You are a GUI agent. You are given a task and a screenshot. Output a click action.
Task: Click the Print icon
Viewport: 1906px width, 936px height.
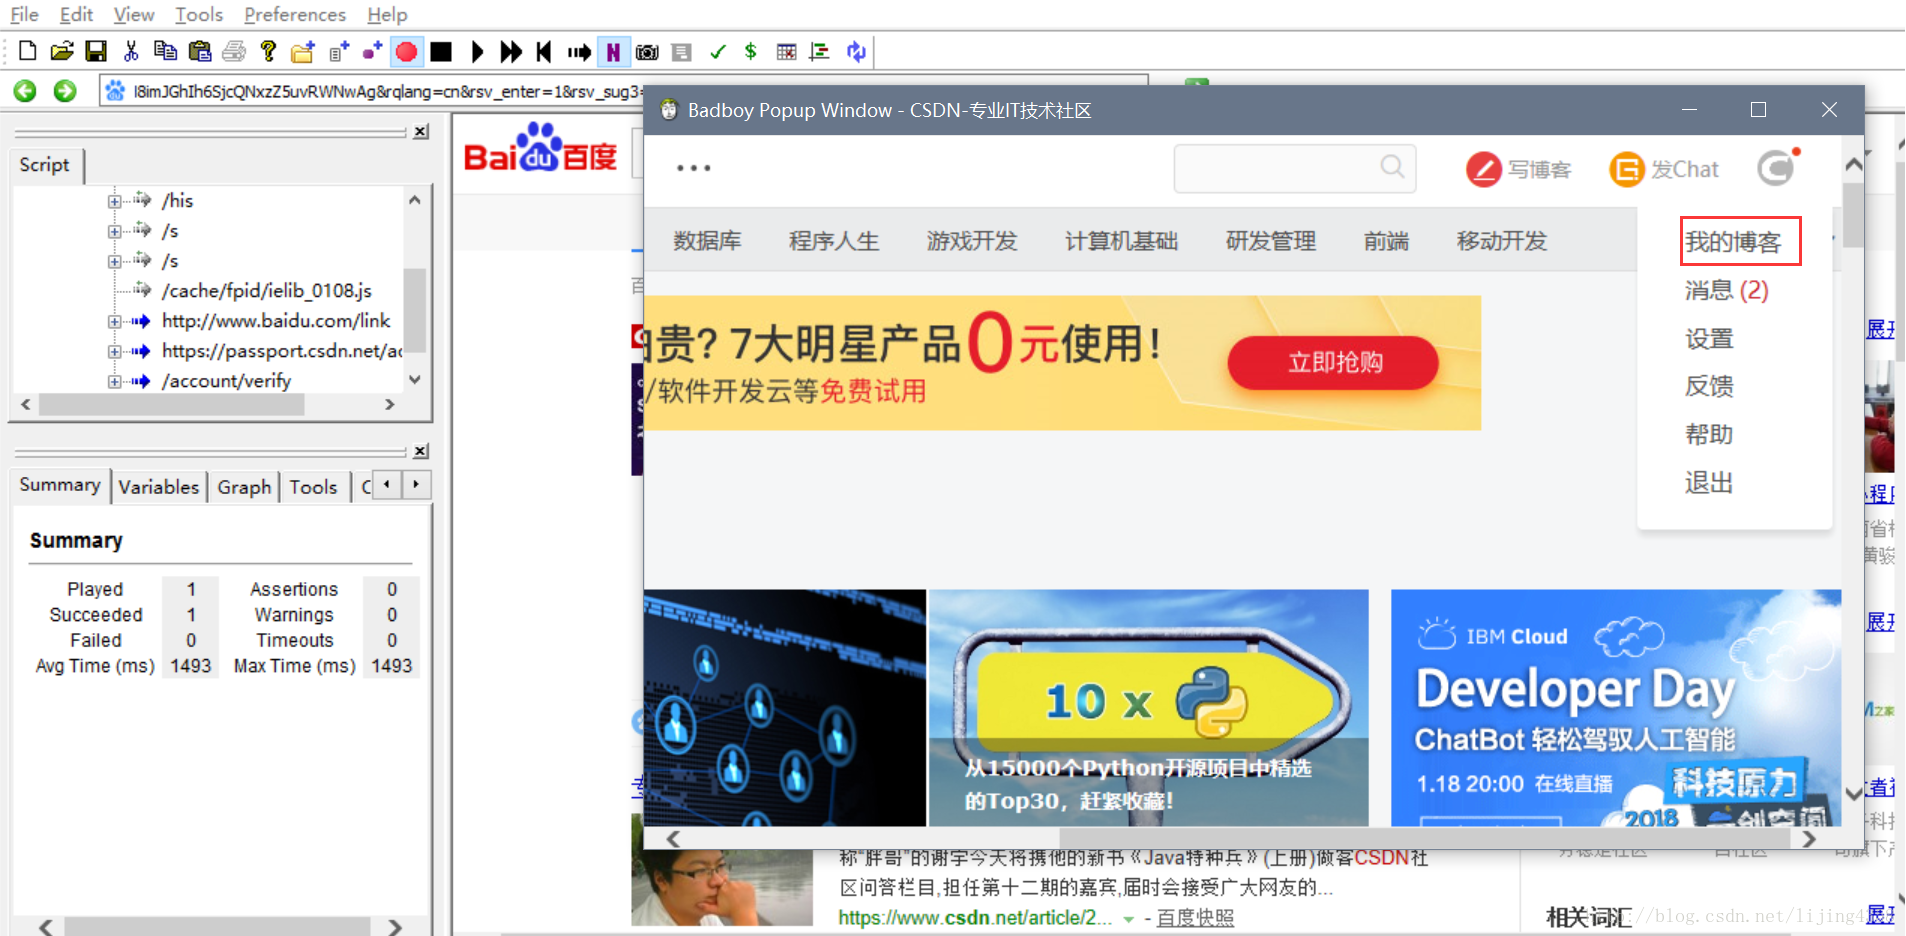point(234,51)
